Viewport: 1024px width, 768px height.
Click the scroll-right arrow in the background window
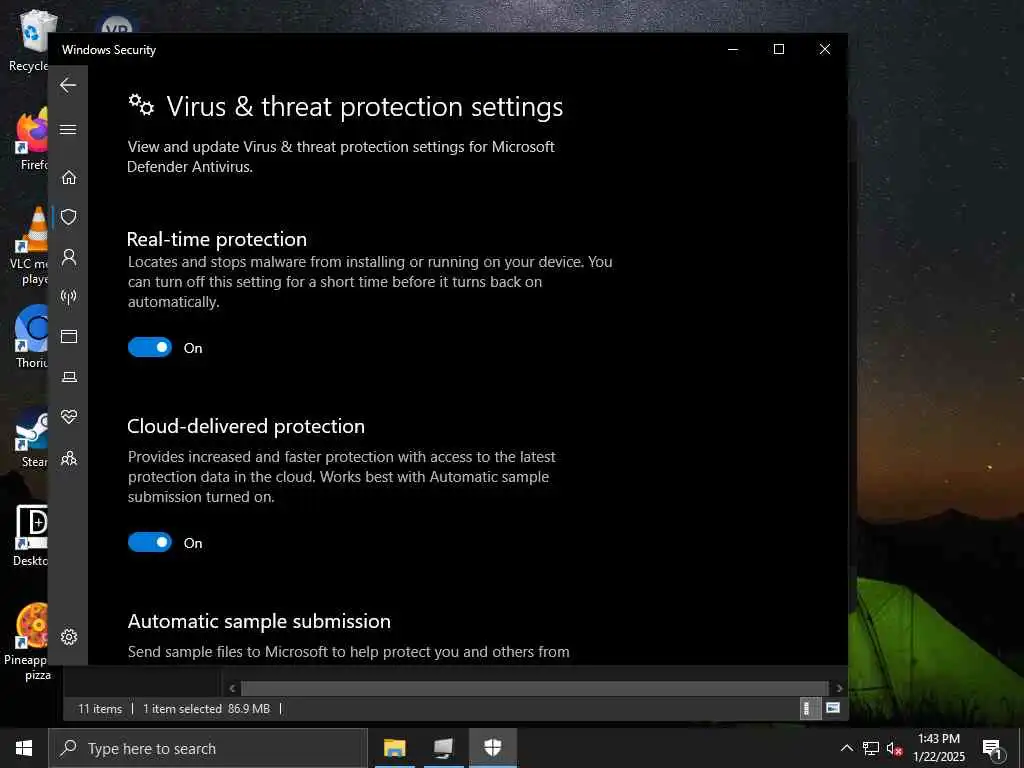[x=839, y=688]
